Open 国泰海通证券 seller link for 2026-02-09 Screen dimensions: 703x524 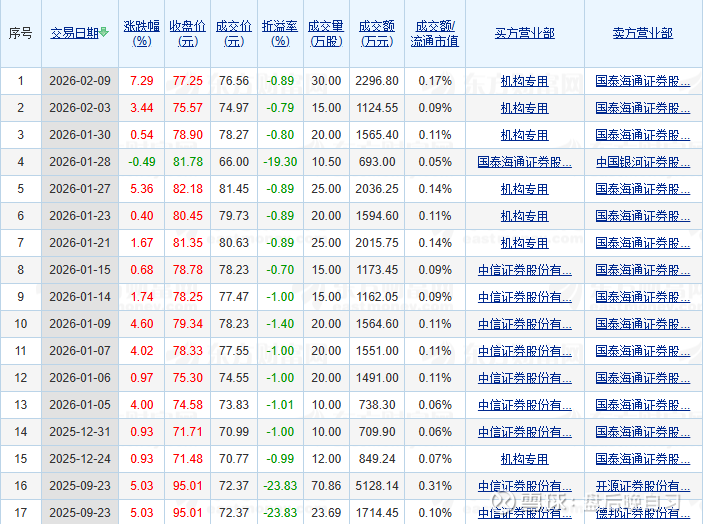click(642, 81)
